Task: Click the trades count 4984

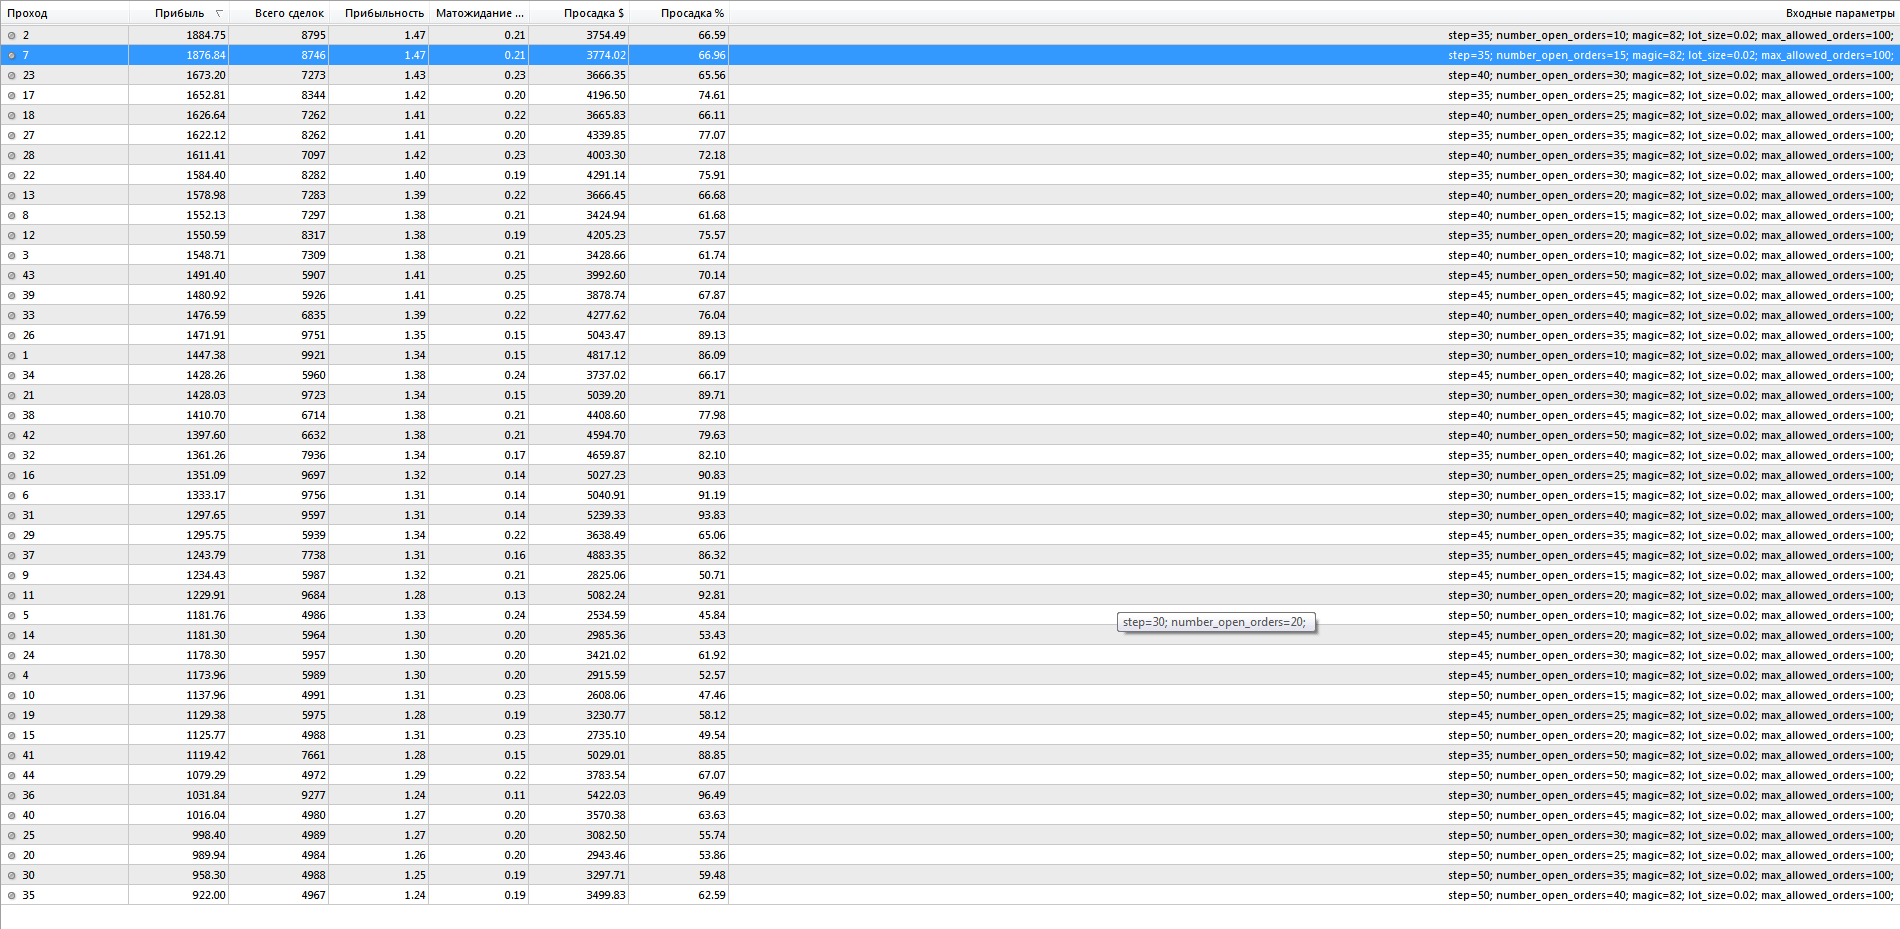Action: tap(314, 855)
